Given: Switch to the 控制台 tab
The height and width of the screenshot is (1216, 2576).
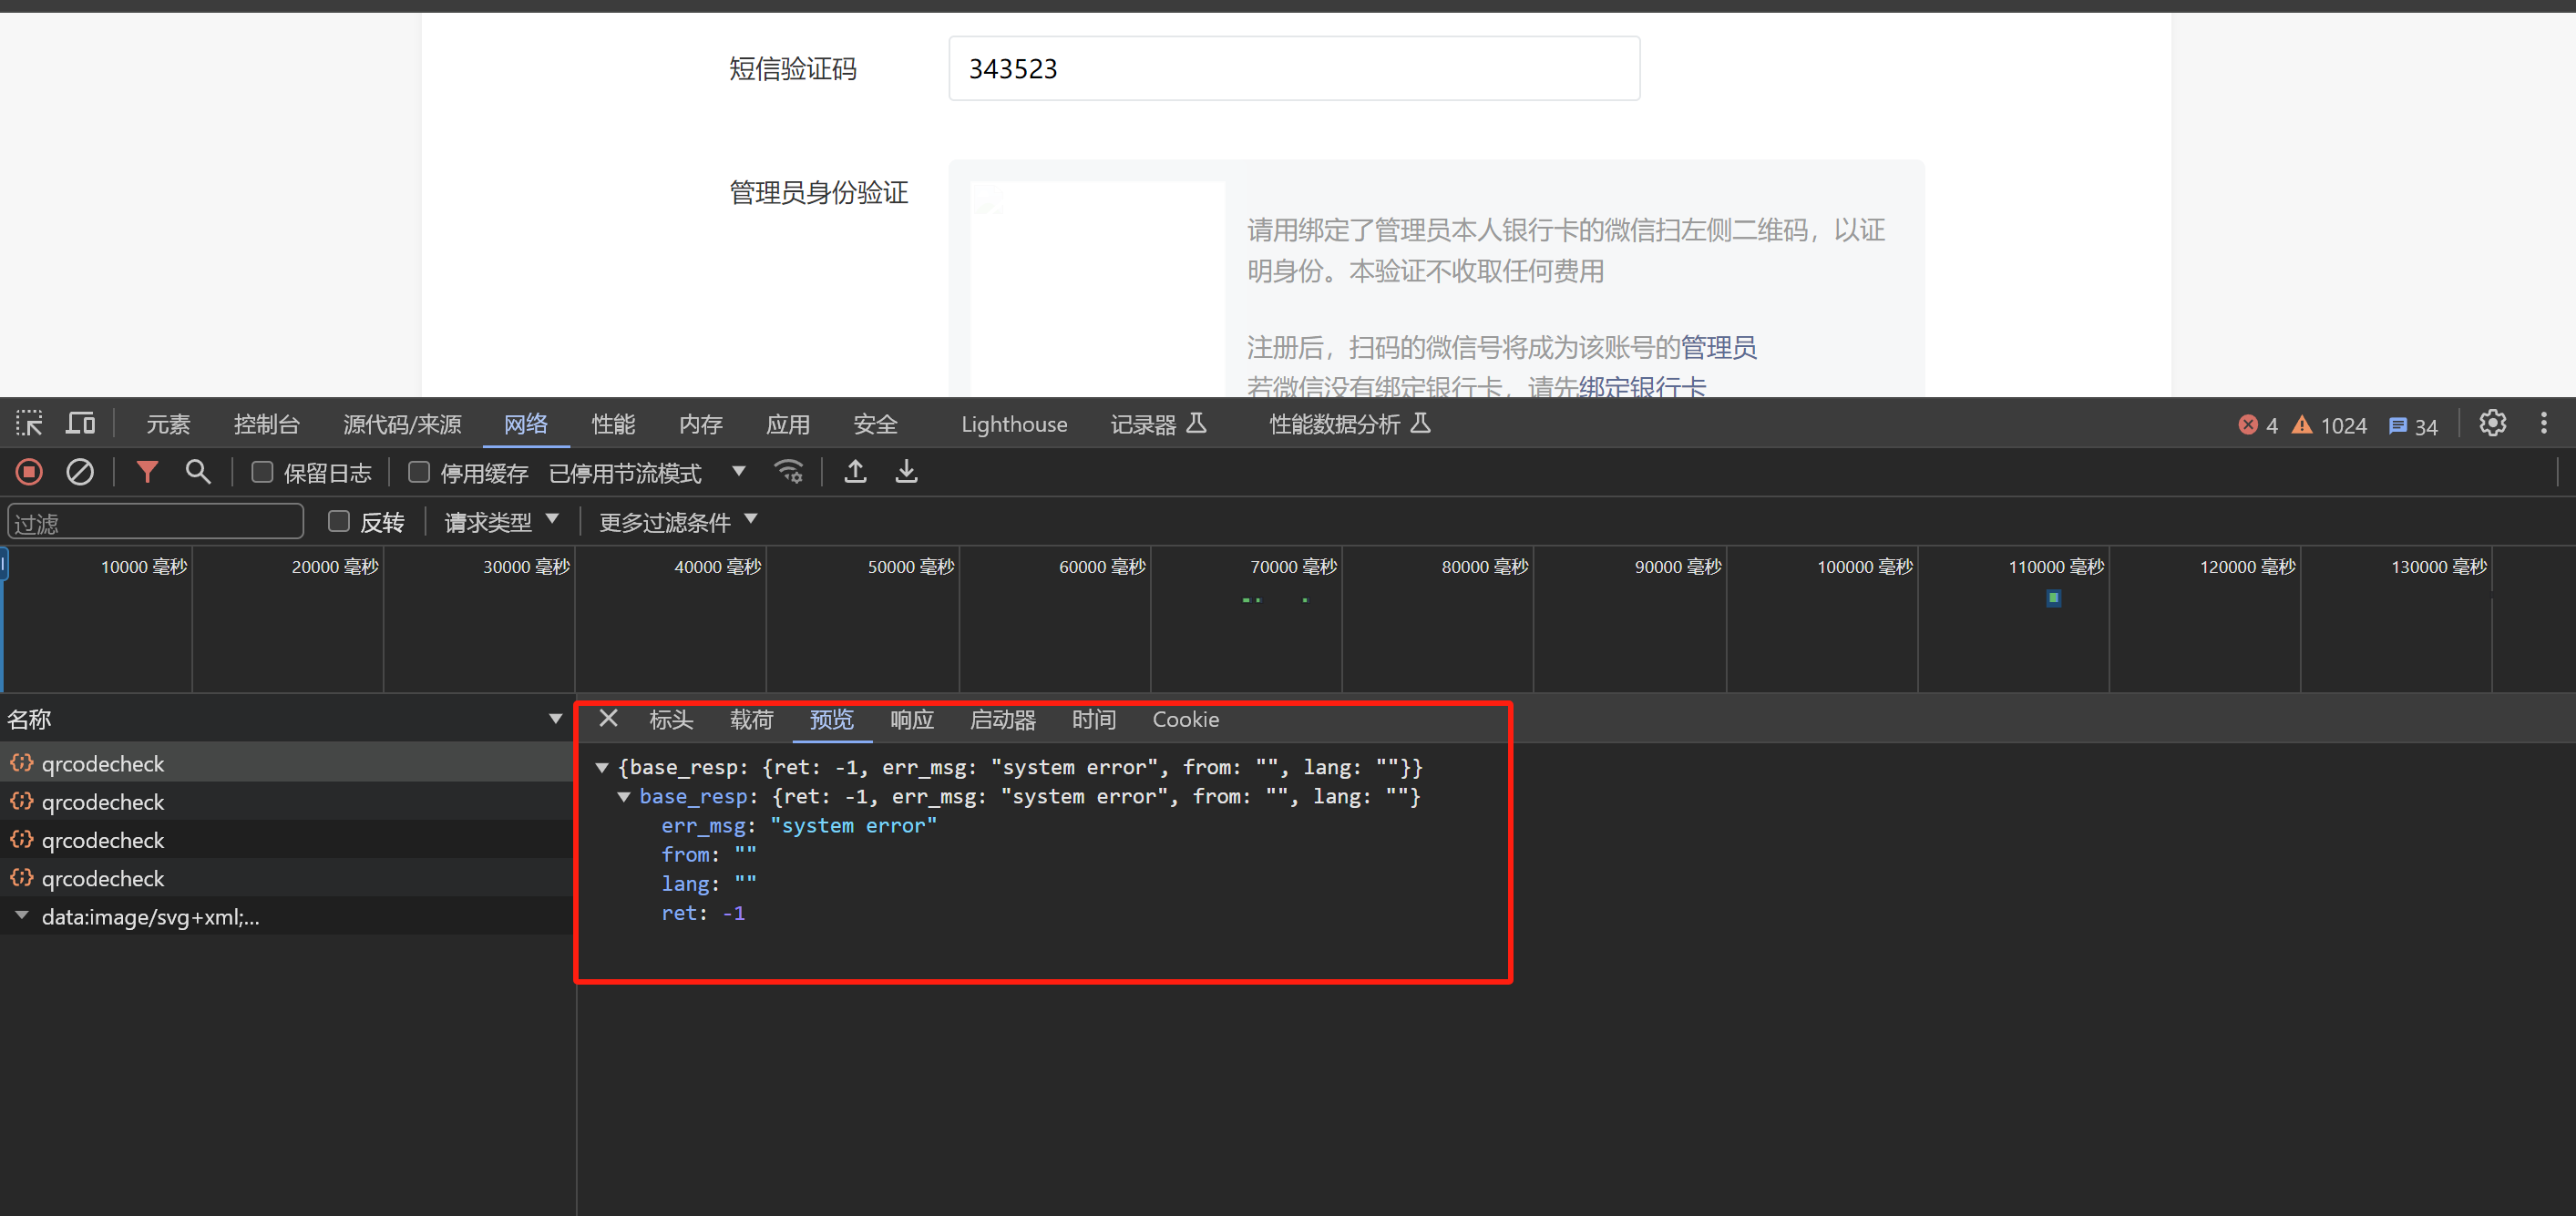Looking at the screenshot, I should pyautogui.click(x=266, y=424).
